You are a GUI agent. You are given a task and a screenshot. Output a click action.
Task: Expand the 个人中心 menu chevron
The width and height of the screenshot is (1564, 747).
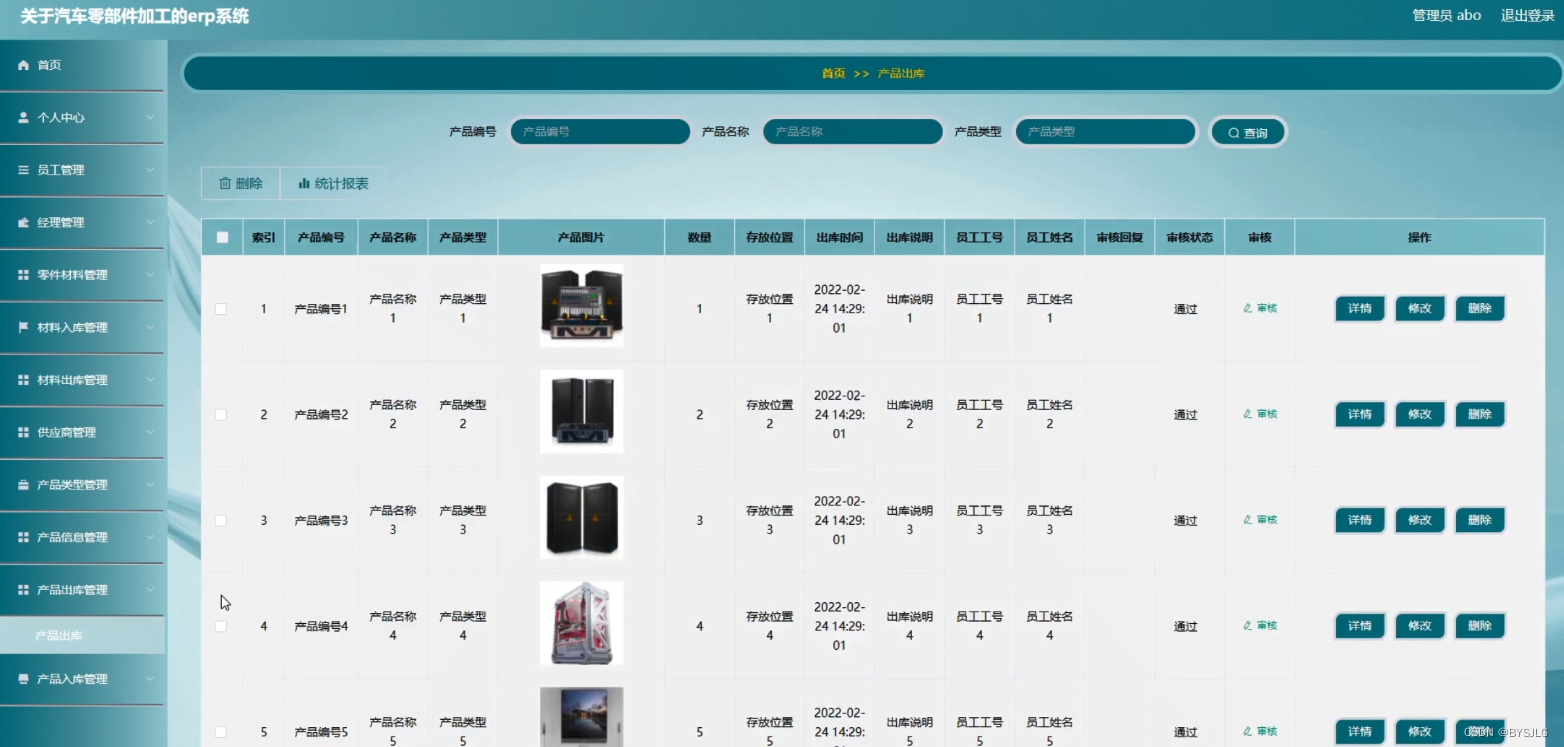[150, 117]
